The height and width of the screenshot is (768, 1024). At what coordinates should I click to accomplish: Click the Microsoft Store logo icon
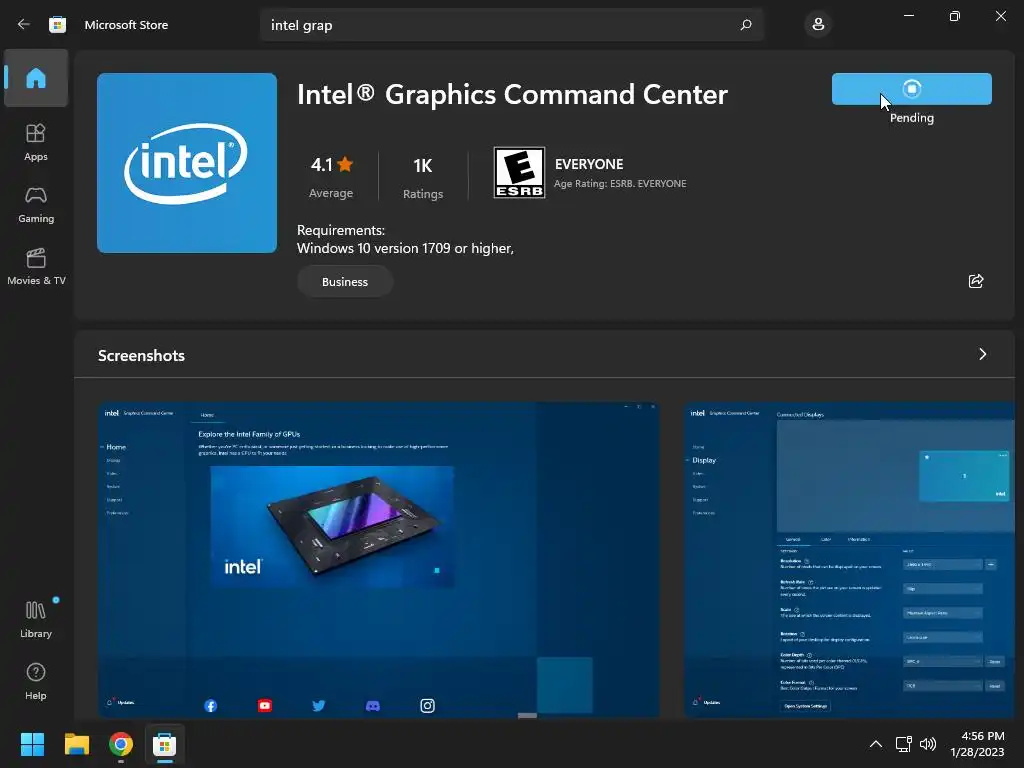point(57,24)
